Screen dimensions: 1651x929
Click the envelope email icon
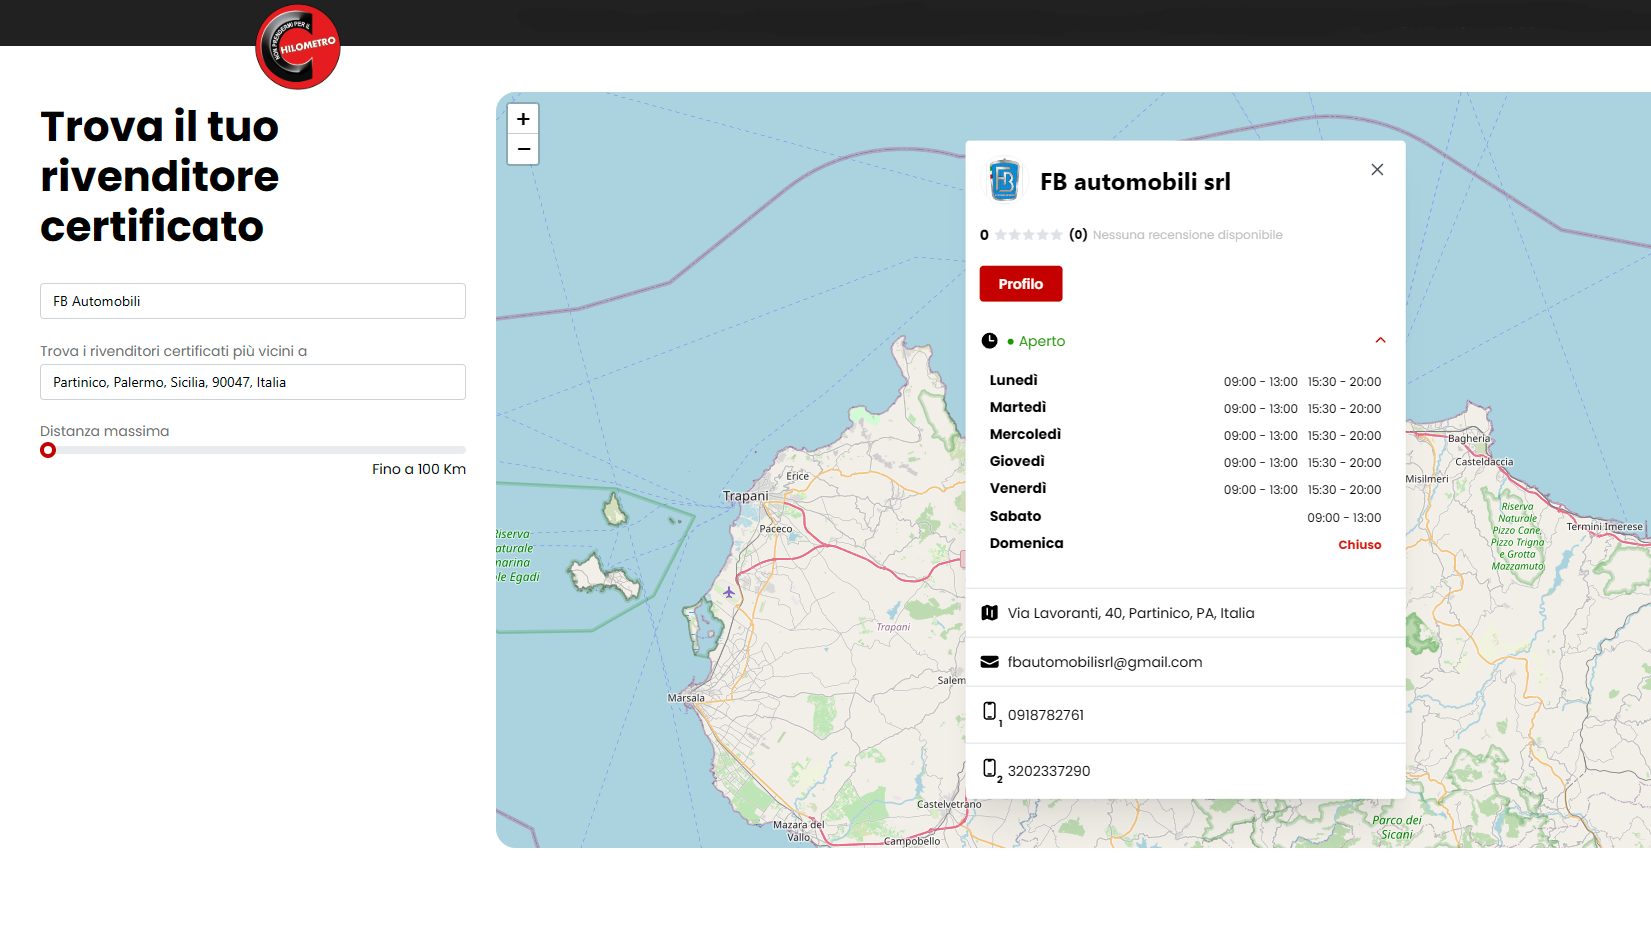click(x=989, y=662)
